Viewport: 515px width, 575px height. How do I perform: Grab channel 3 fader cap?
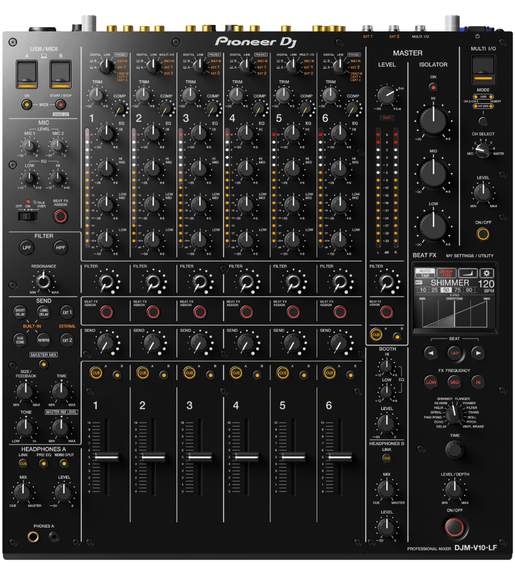[200, 457]
